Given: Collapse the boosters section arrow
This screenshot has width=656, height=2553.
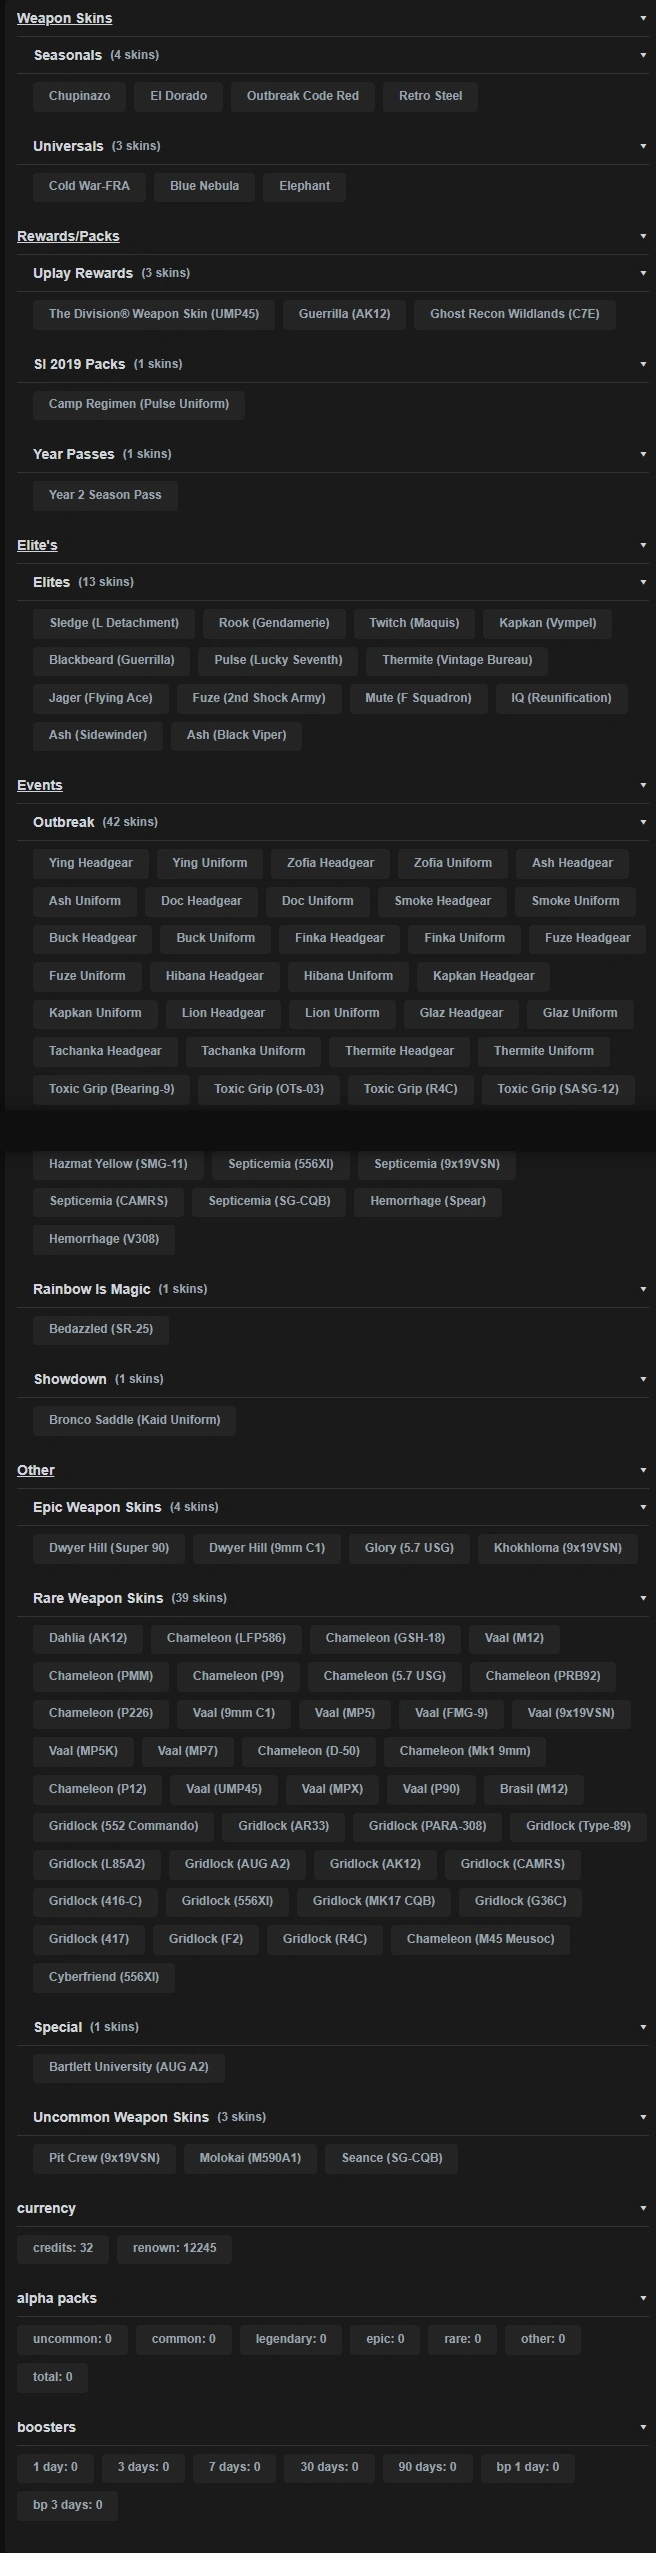Looking at the screenshot, I should 643,2427.
